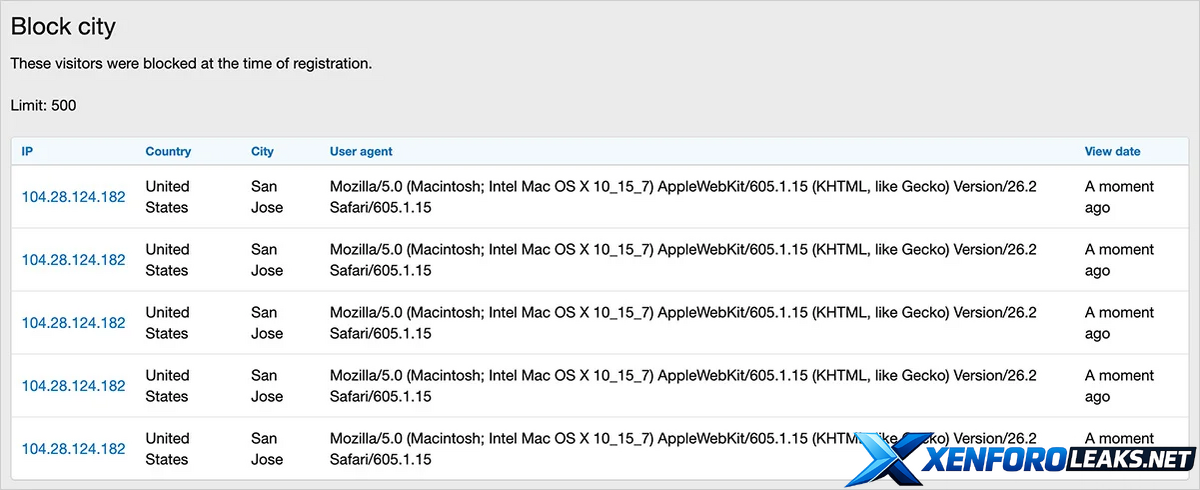Click the first row's user agent string
The image size is (1200, 490).
pos(683,197)
